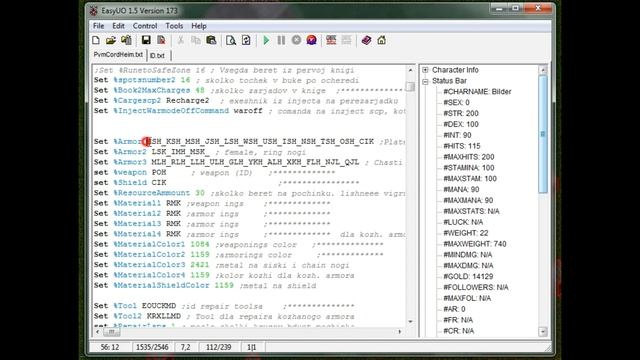
Task: Click the editor vertical scrollbar up arrow
Action: [x=410, y=70]
